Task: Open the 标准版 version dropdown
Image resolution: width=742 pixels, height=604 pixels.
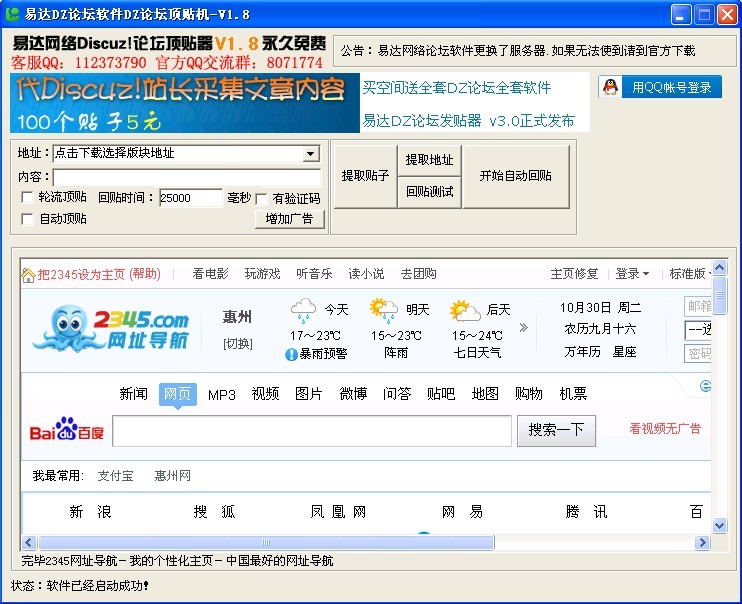Action: pyautogui.click(x=690, y=274)
